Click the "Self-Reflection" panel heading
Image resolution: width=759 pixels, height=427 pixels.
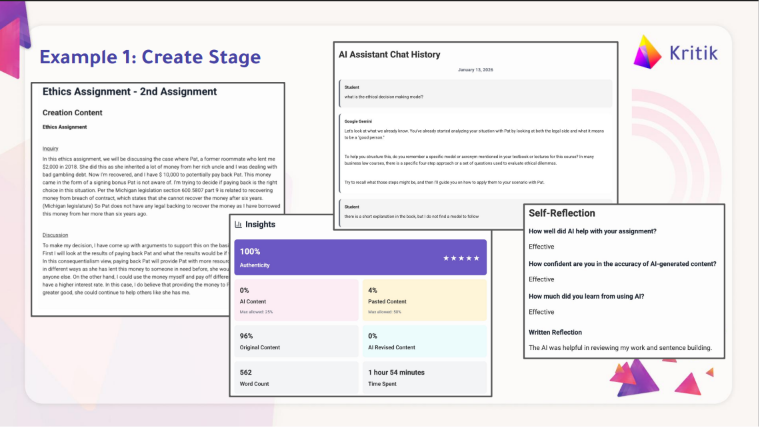(562, 214)
